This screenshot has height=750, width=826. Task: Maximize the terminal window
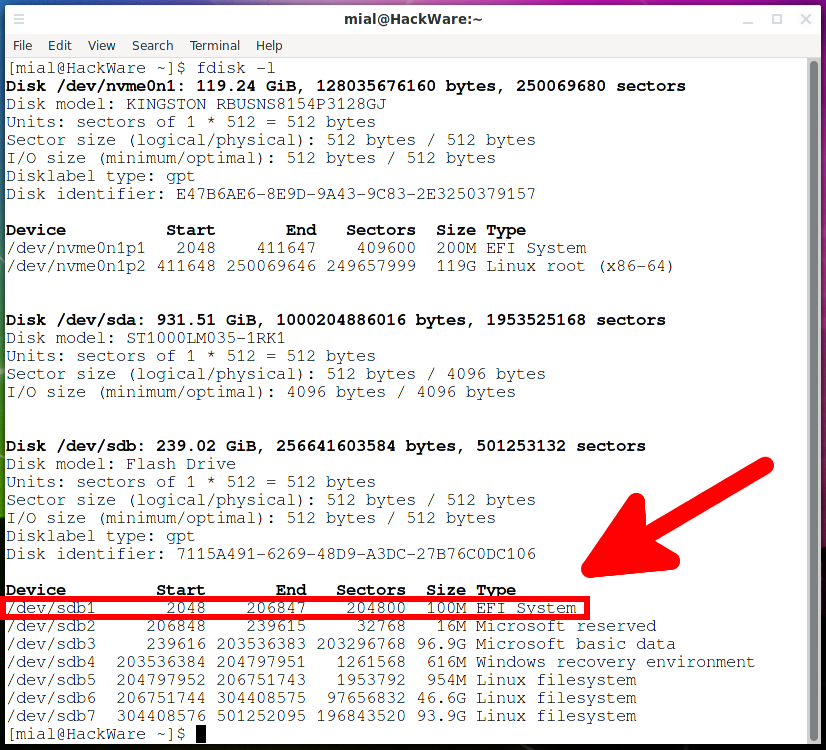(x=777, y=19)
